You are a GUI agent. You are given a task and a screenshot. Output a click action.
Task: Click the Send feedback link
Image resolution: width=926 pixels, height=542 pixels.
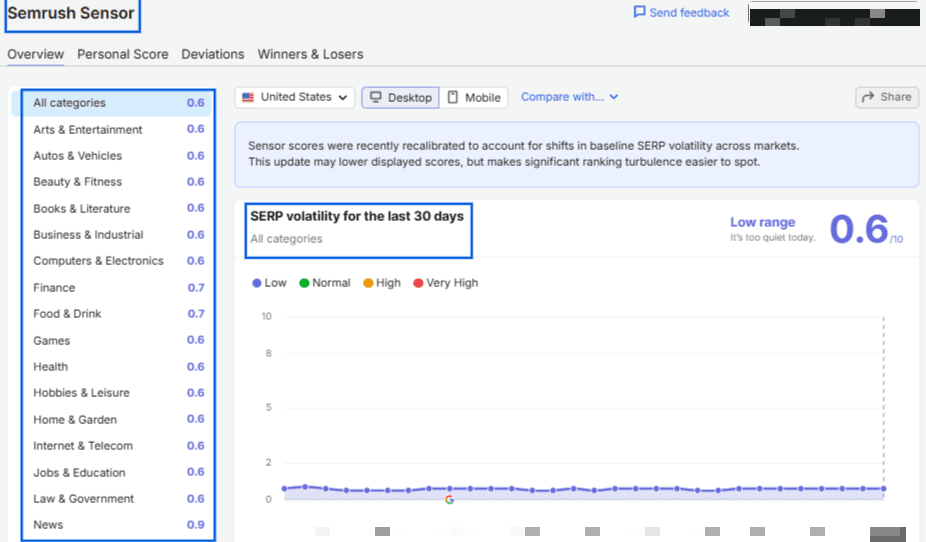[x=682, y=12]
